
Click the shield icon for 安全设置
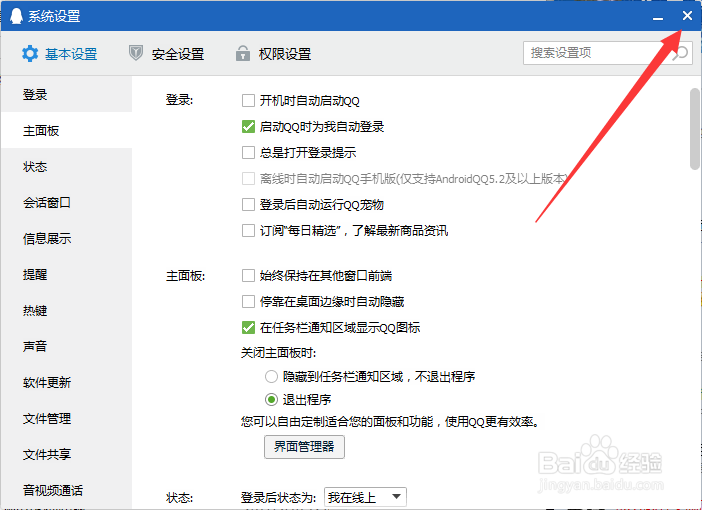[136, 53]
